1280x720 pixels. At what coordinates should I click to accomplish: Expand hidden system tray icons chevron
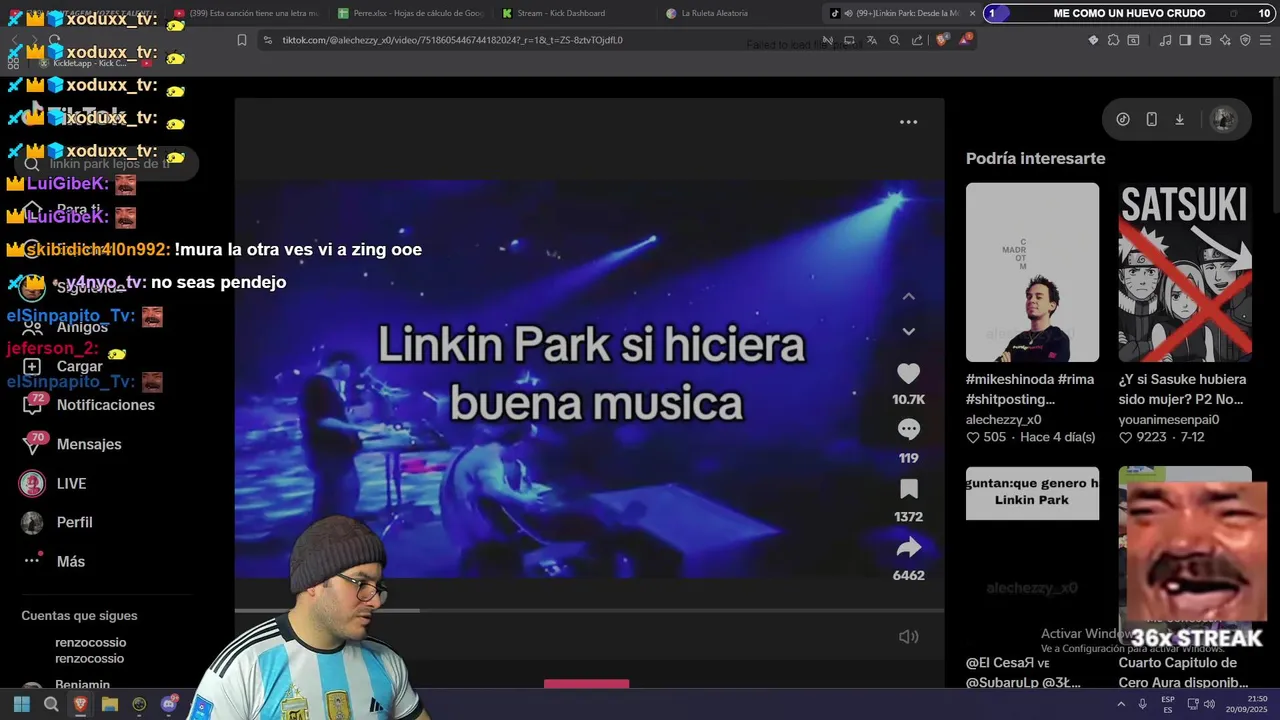(x=1121, y=704)
